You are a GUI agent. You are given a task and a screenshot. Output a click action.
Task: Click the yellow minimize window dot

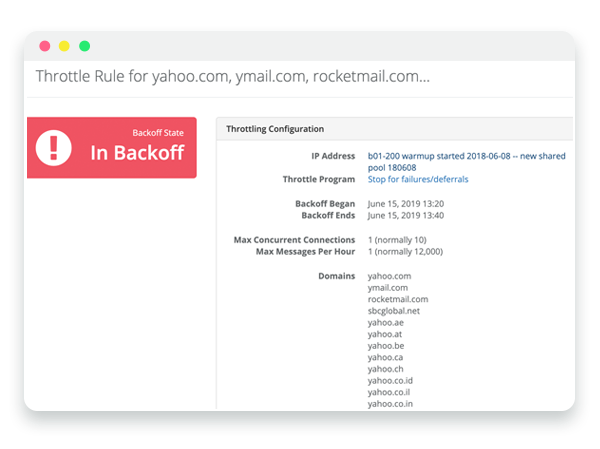coord(64,46)
